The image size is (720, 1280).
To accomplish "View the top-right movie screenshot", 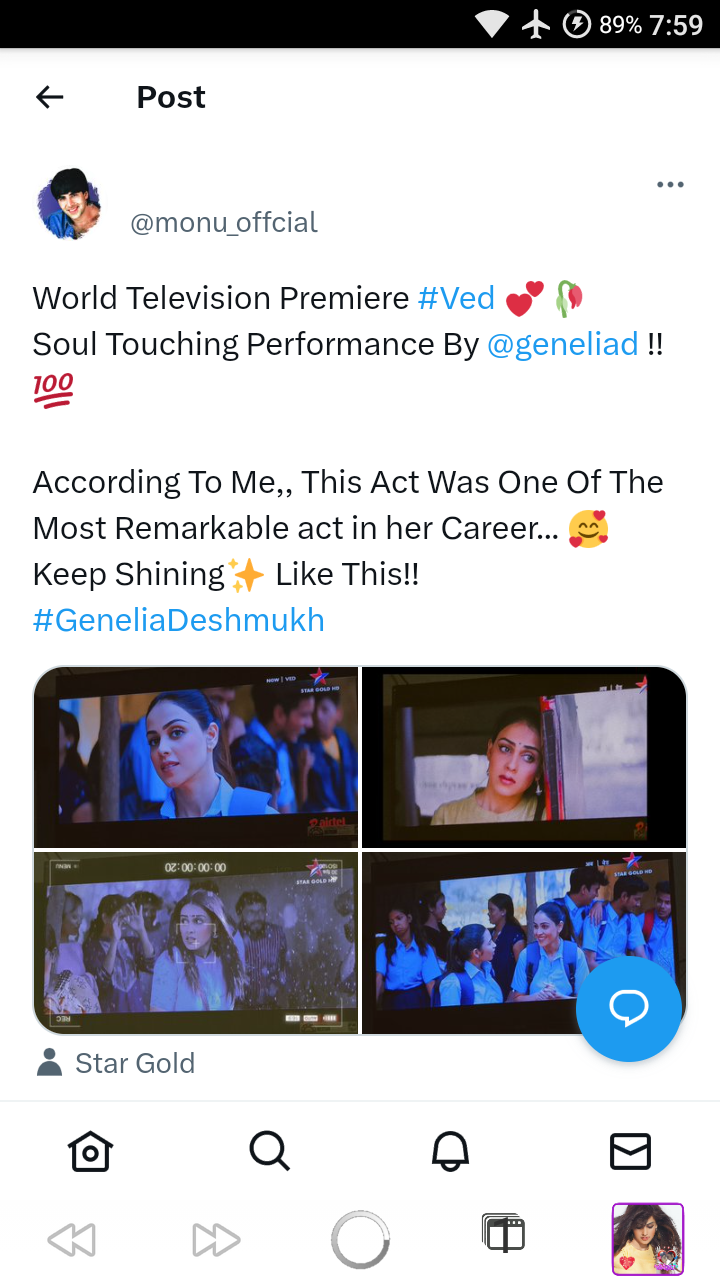I will [524, 757].
